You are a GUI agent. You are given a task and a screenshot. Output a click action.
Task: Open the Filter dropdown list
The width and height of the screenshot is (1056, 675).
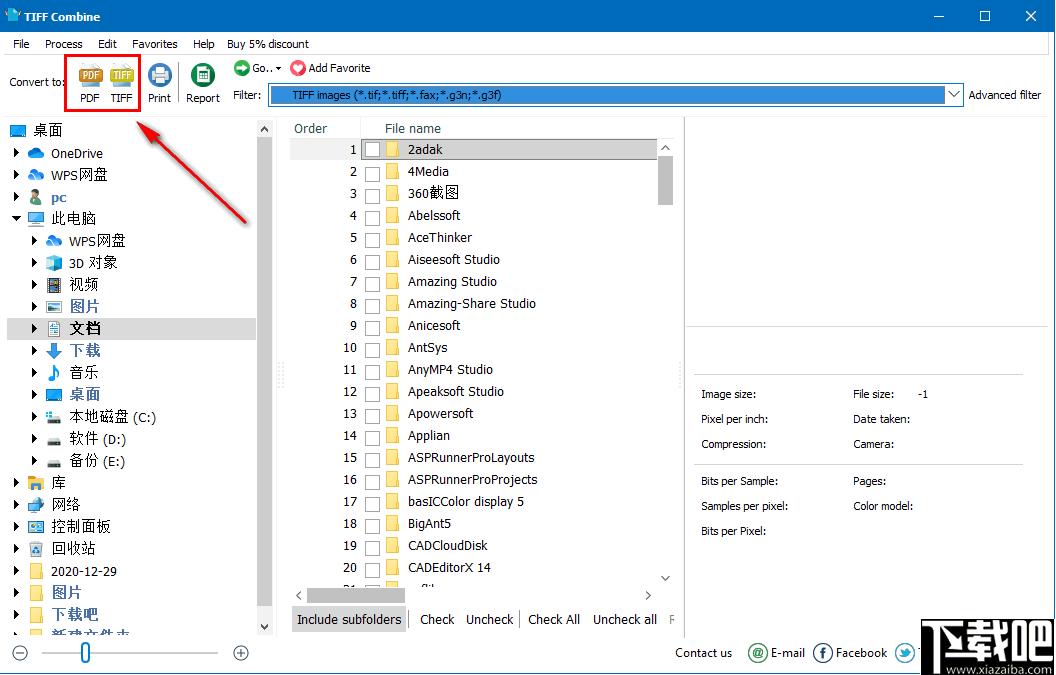[x=954, y=94]
